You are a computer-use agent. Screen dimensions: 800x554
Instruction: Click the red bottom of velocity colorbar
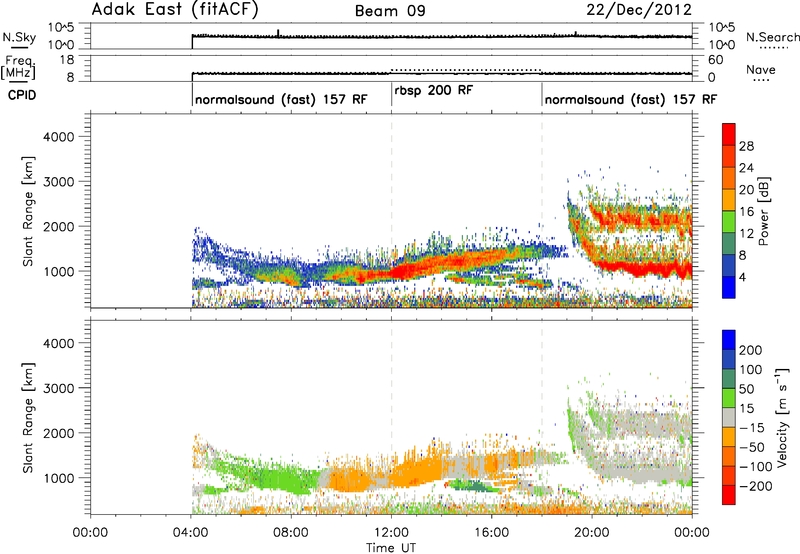coord(729,495)
